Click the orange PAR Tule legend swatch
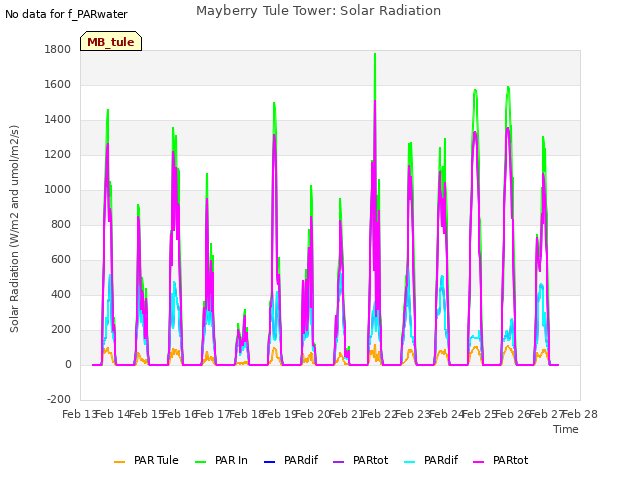The image size is (640, 480). [x=119, y=462]
